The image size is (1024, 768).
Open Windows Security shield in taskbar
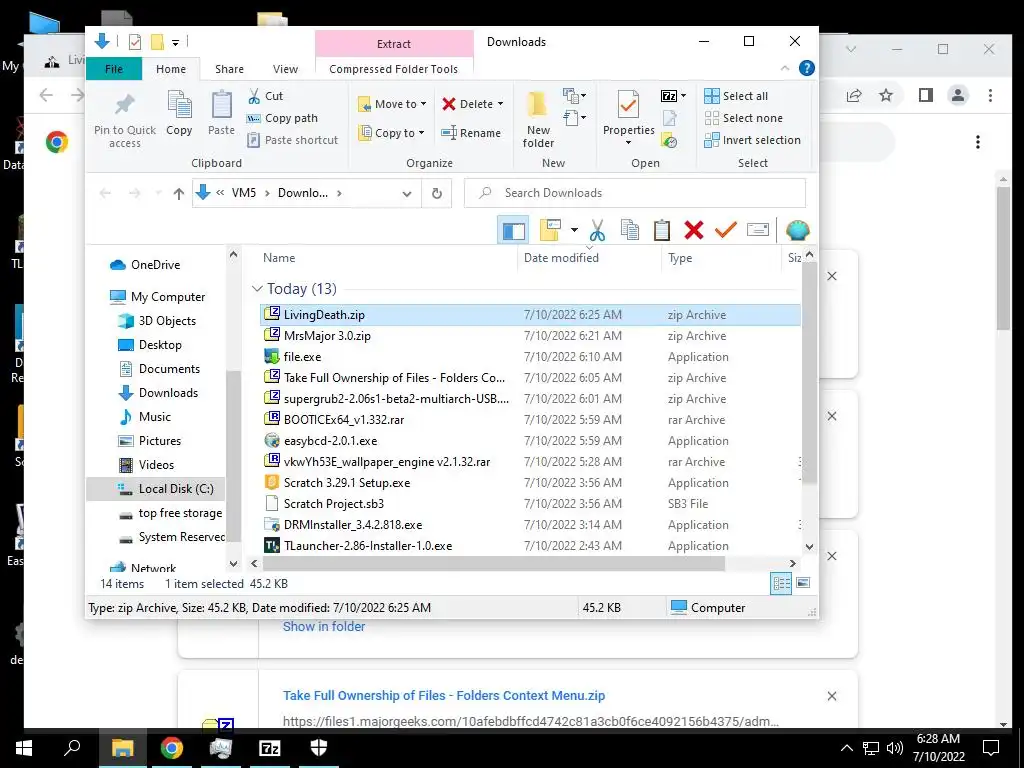pyautogui.click(x=319, y=748)
